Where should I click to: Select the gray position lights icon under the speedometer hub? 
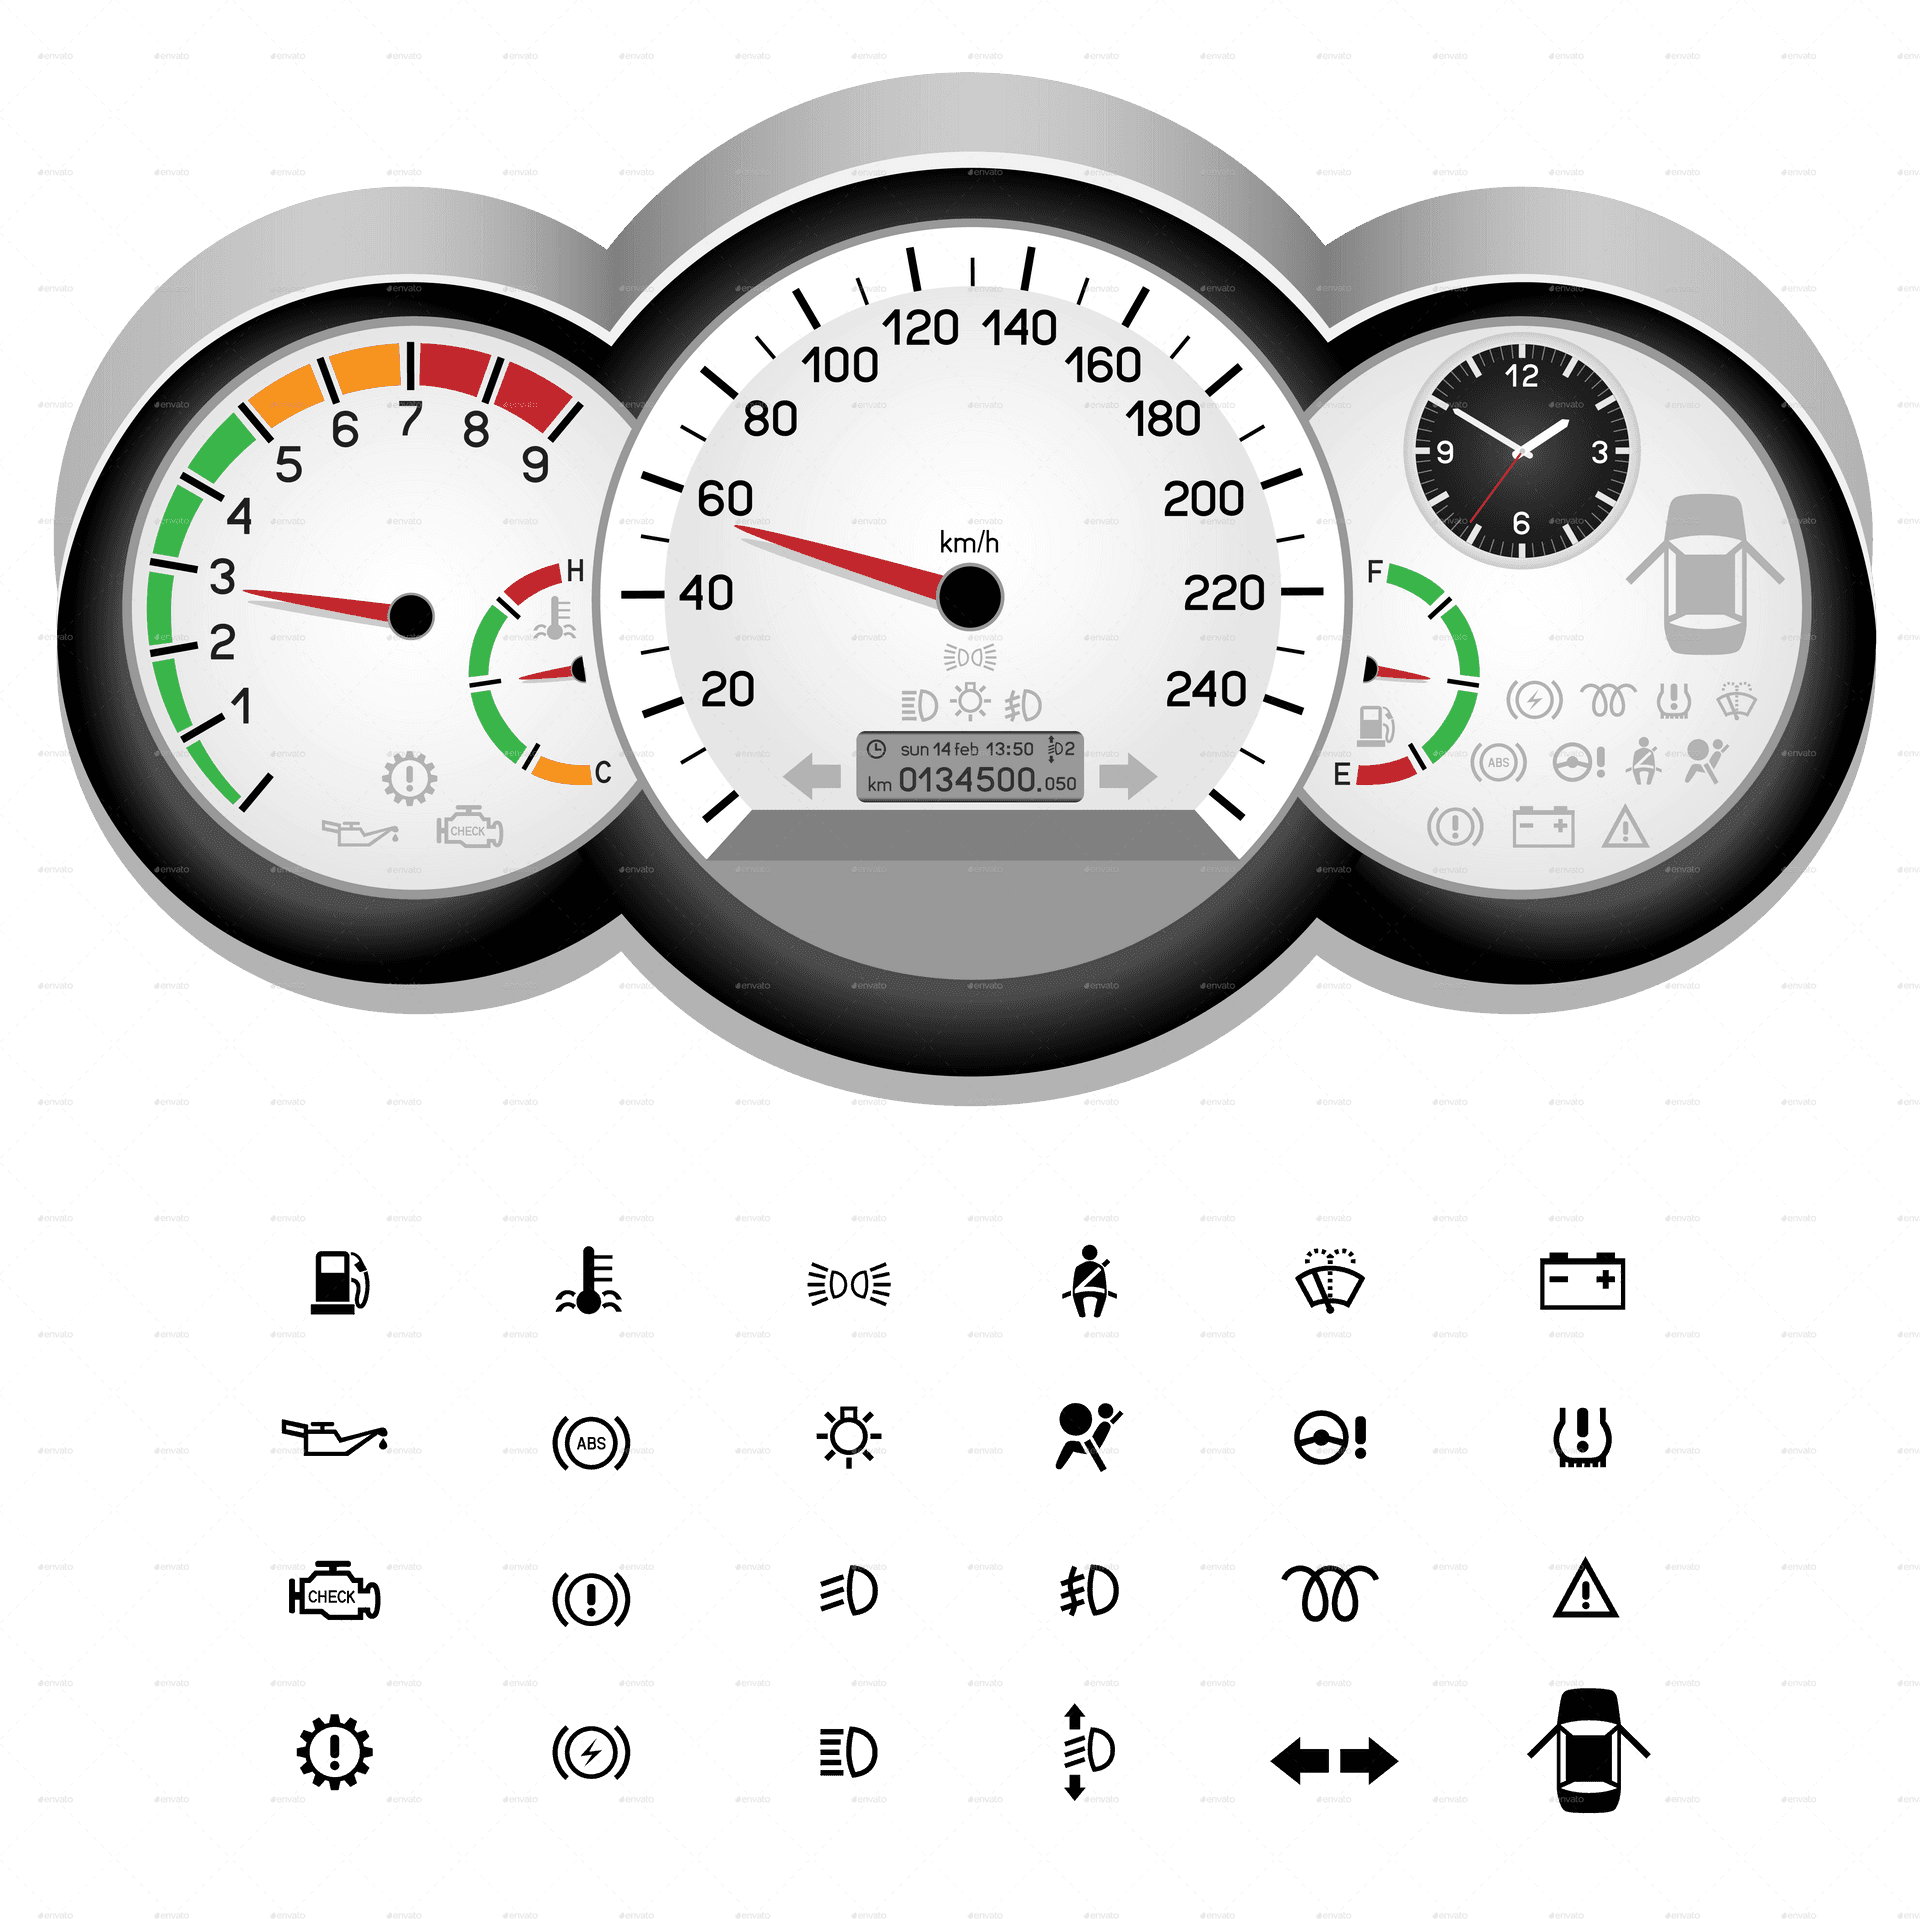(970, 657)
